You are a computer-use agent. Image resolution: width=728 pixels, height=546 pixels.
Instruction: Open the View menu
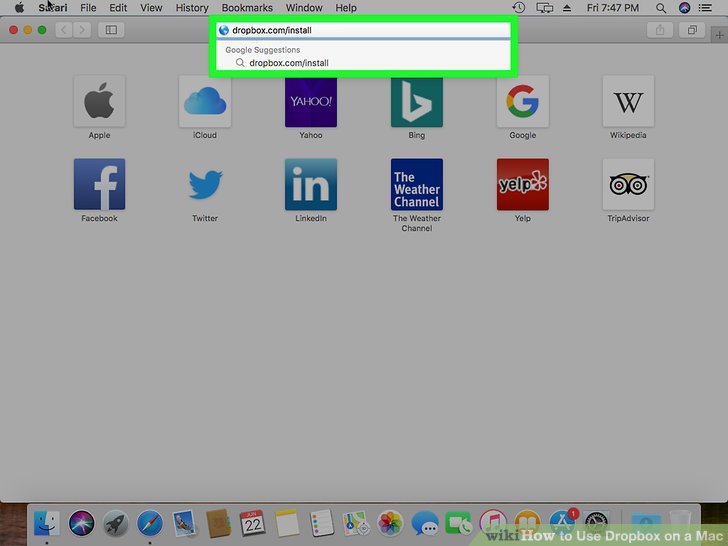coord(151,8)
